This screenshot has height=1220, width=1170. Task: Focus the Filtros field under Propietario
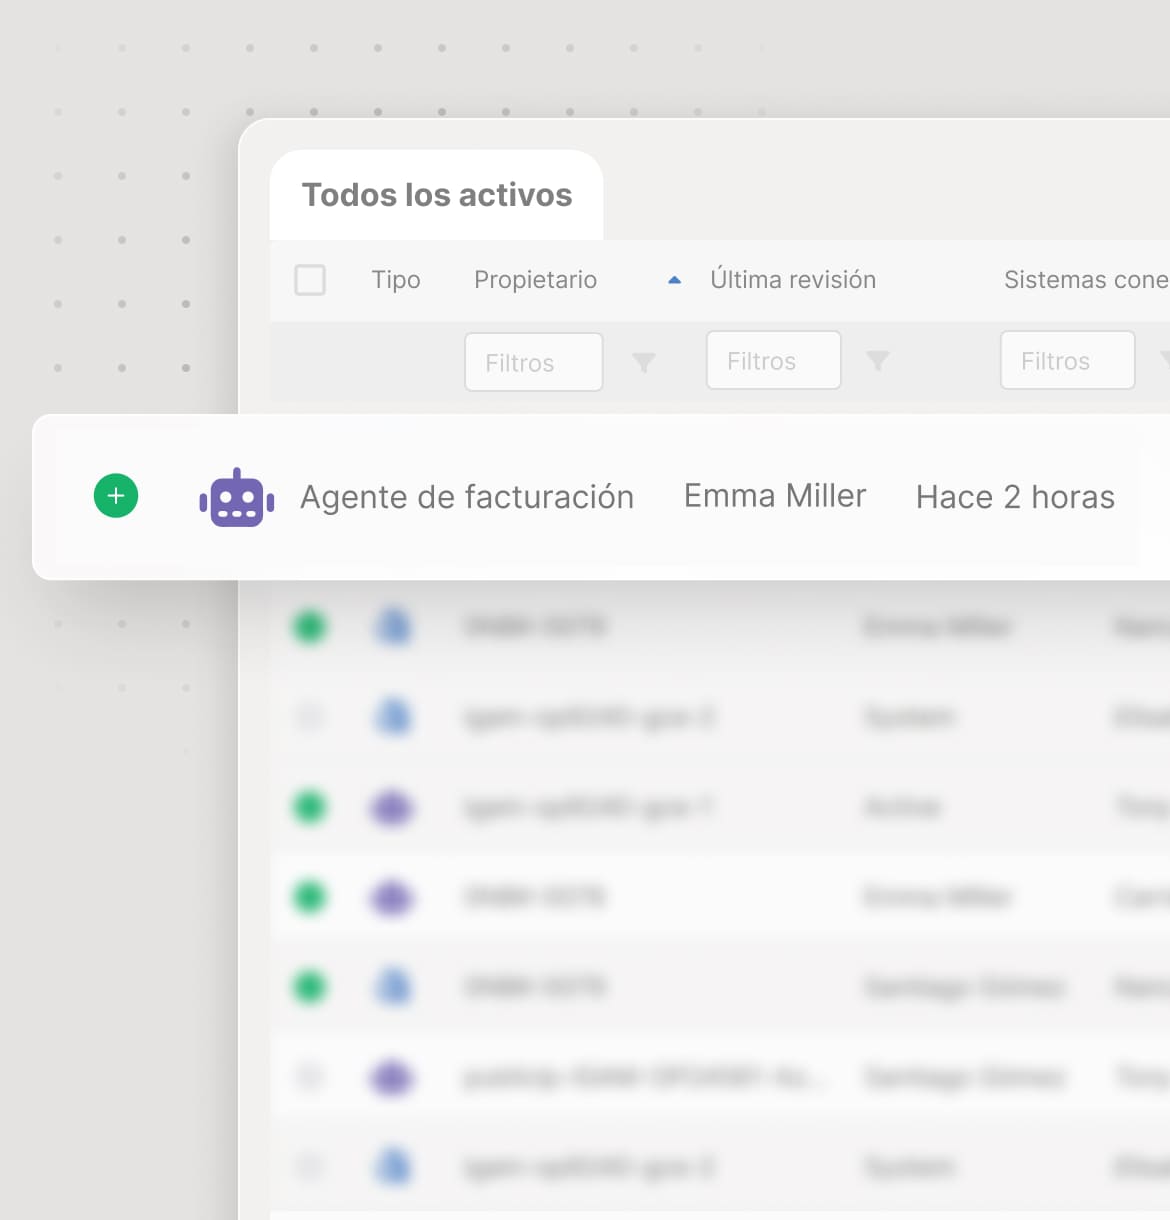click(534, 362)
